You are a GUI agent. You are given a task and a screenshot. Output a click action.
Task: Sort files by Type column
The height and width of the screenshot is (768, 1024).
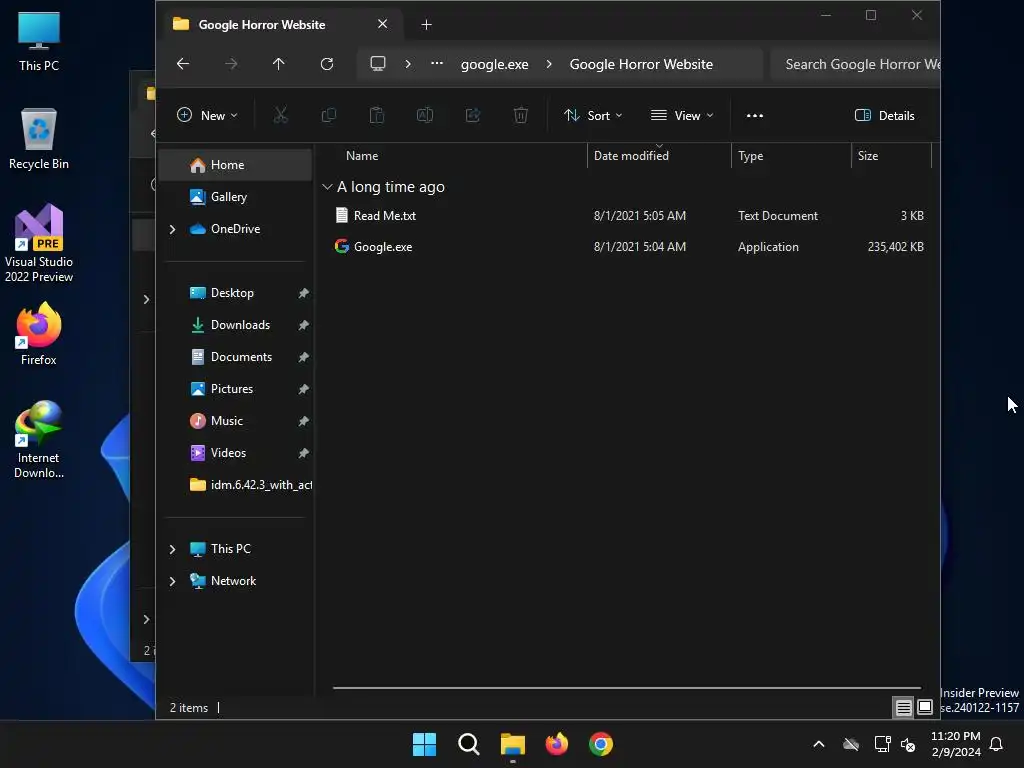[x=750, y=156]
